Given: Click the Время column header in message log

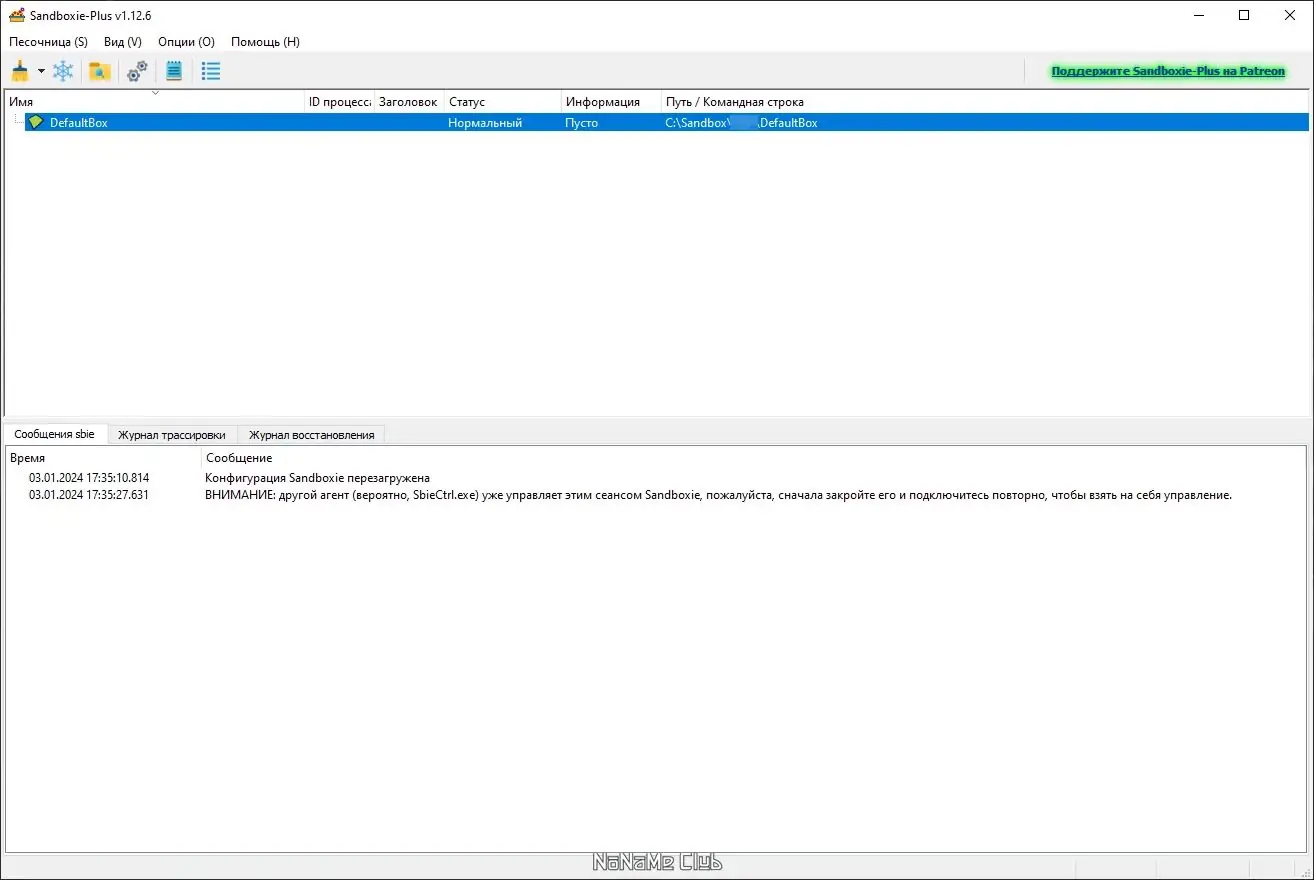Looking at the screenshot, I should (103, 458).
